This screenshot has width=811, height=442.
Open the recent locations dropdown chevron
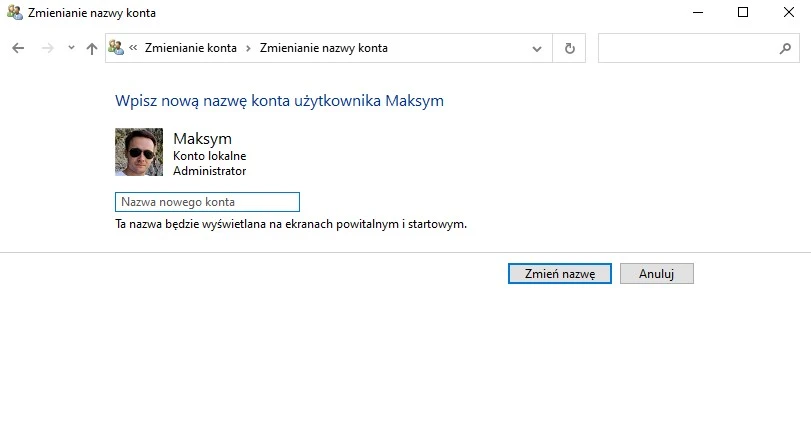70,48
